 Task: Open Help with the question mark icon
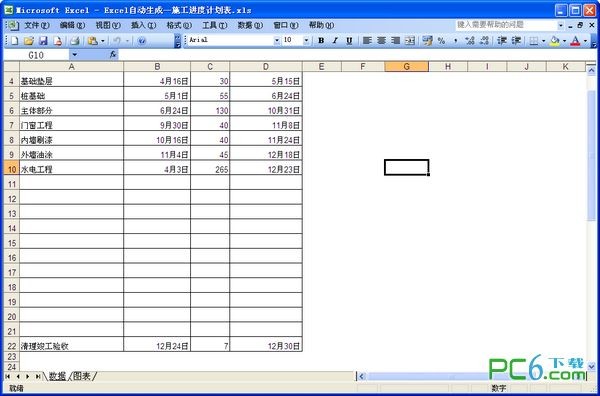coord(141,41)
